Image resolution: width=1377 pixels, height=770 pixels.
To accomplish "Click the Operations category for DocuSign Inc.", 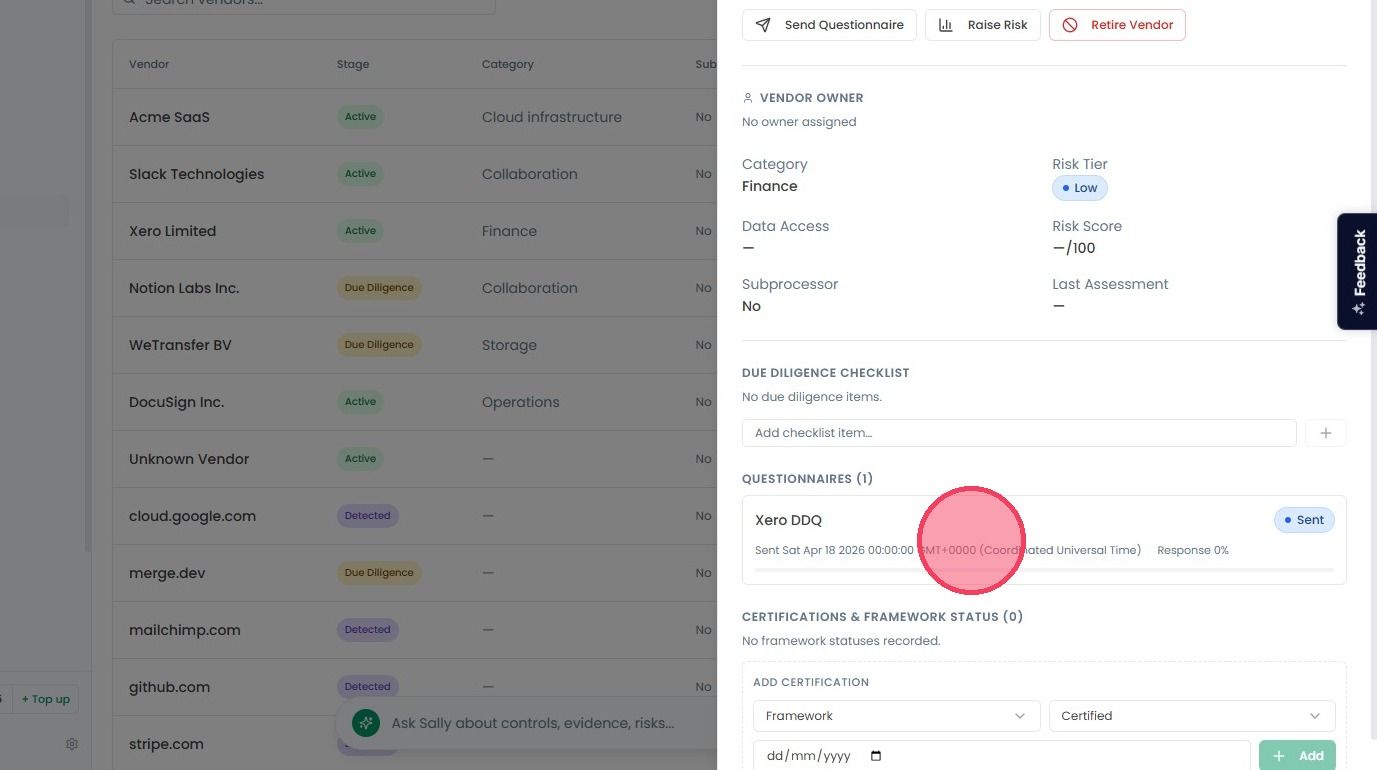I will click(521, 402).
